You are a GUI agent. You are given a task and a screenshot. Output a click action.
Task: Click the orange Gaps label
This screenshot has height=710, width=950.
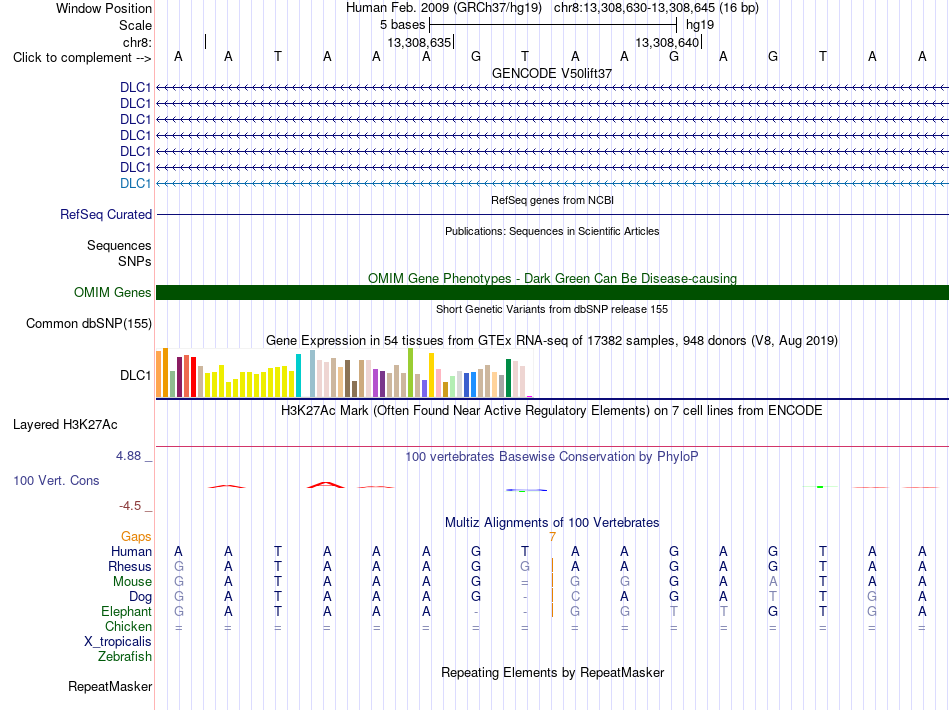136,537
